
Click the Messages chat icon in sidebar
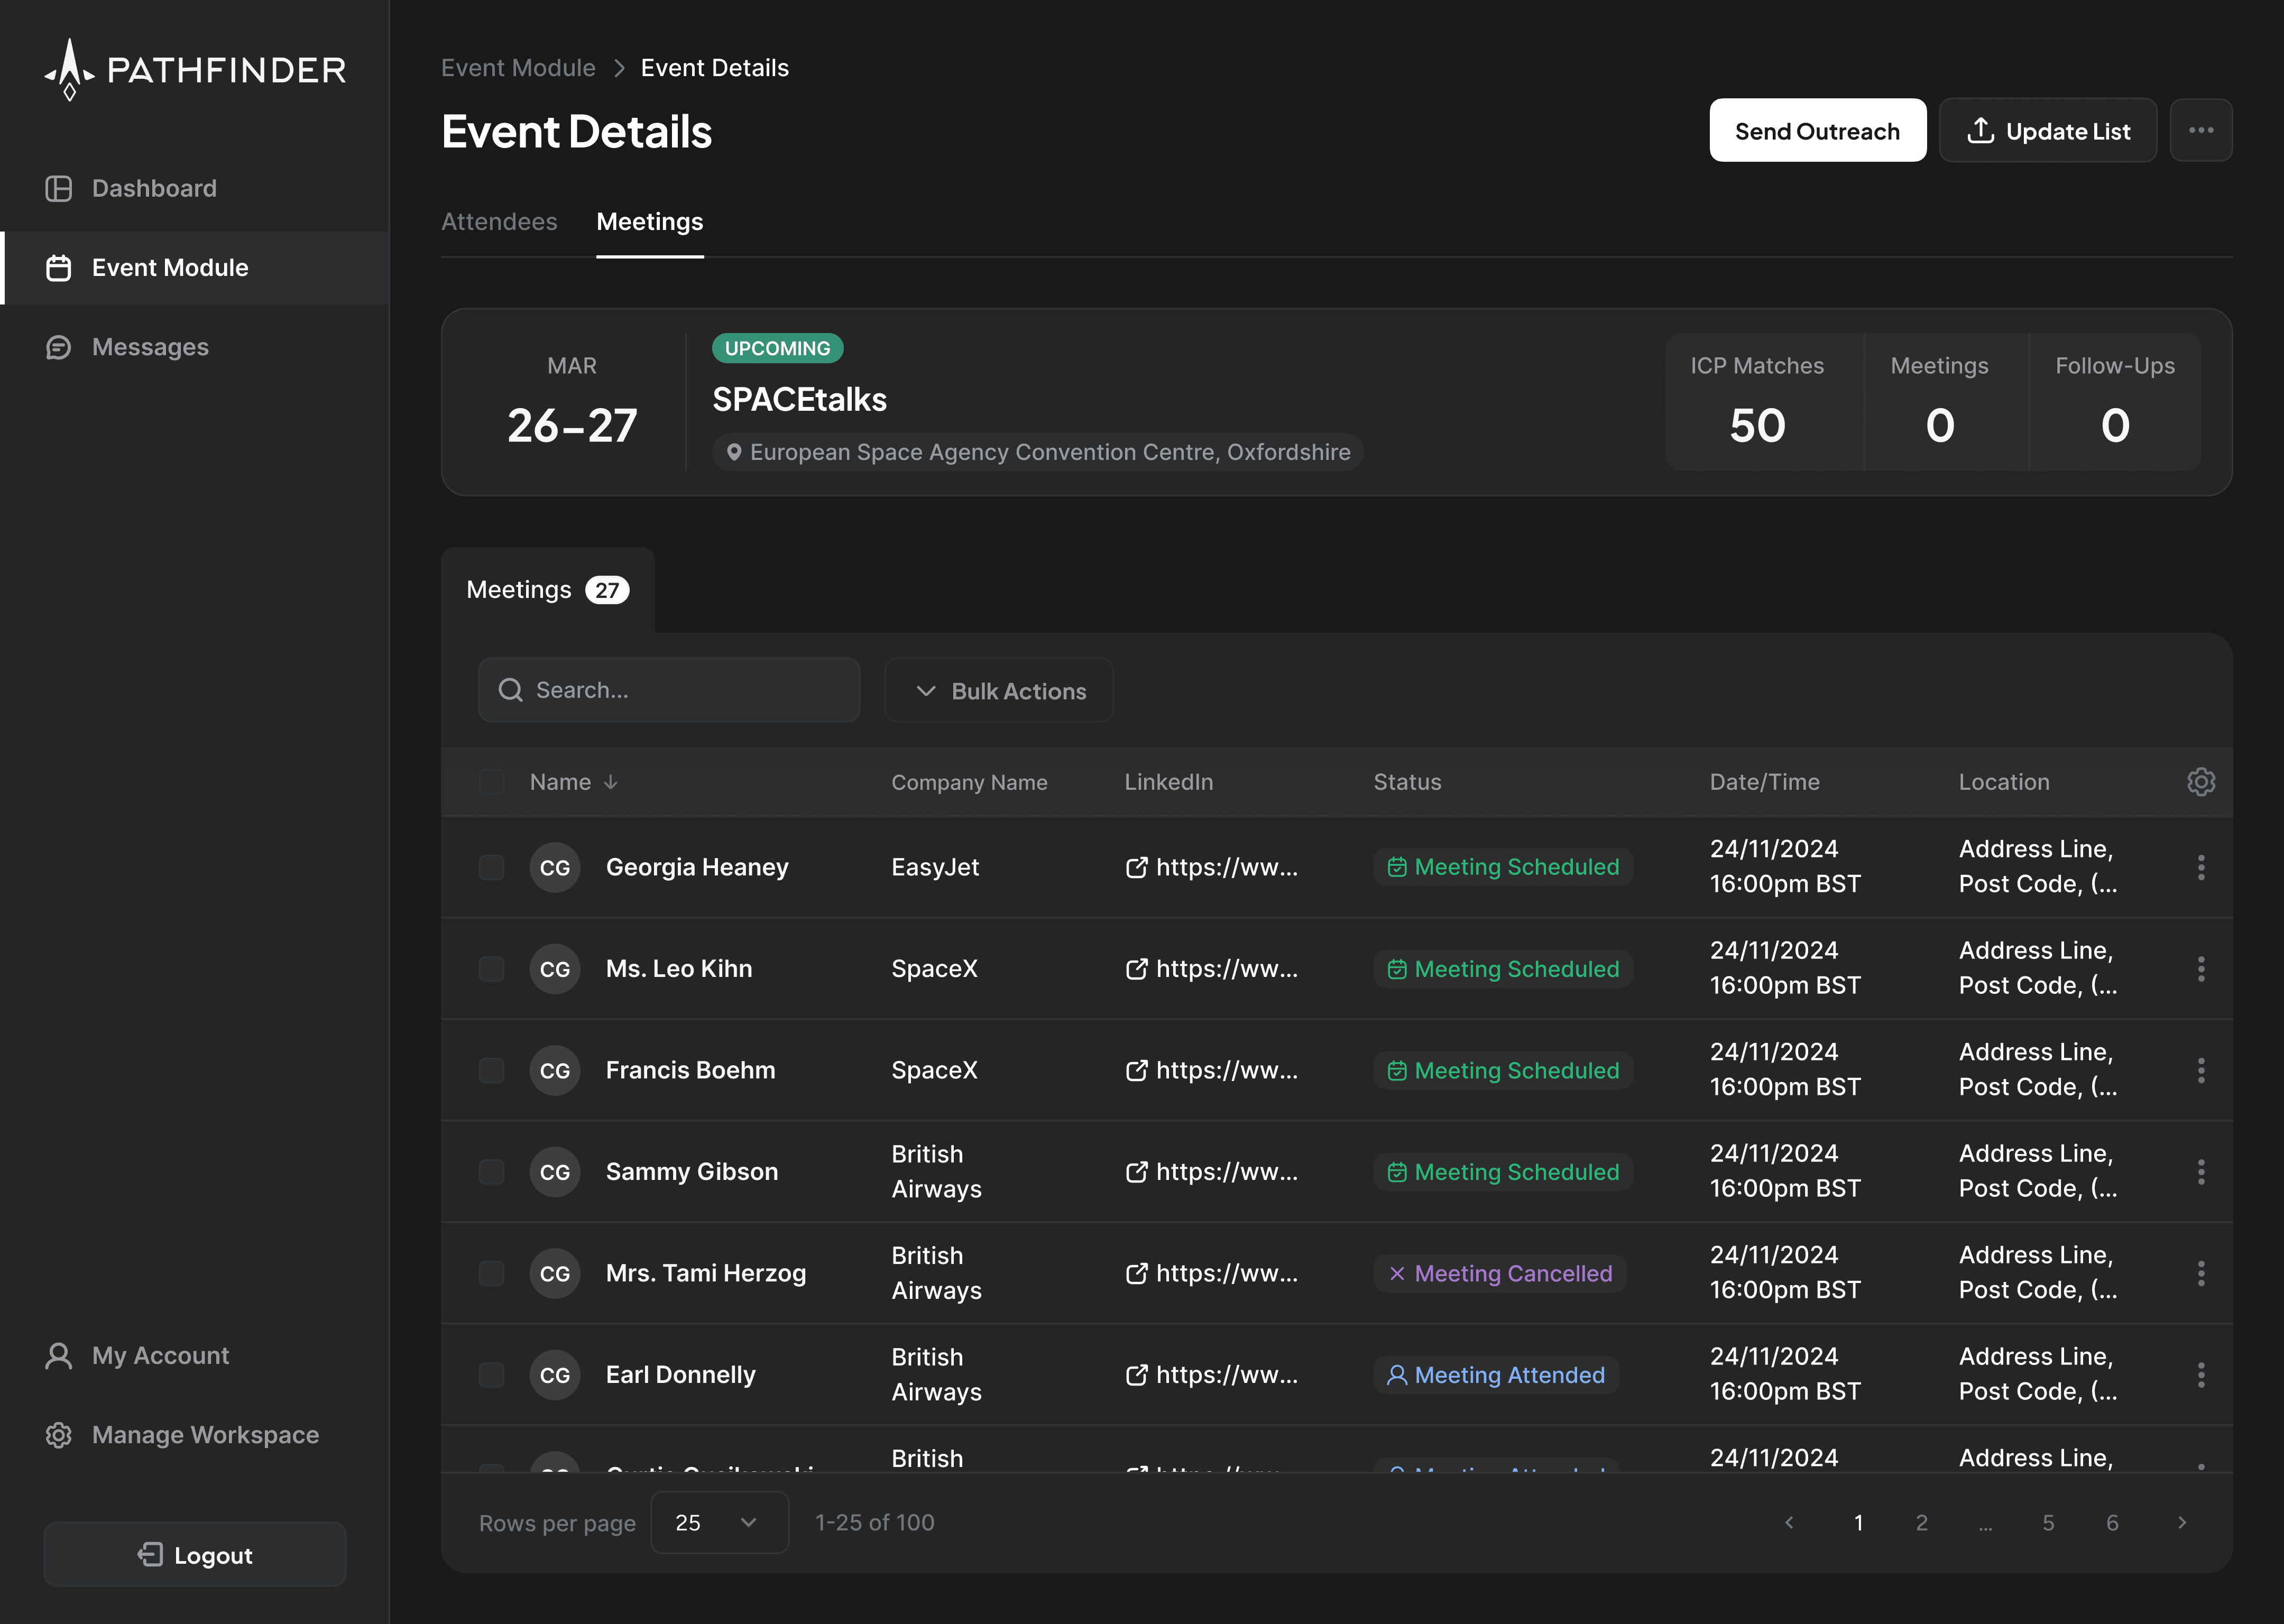click(x=59, y=347)
